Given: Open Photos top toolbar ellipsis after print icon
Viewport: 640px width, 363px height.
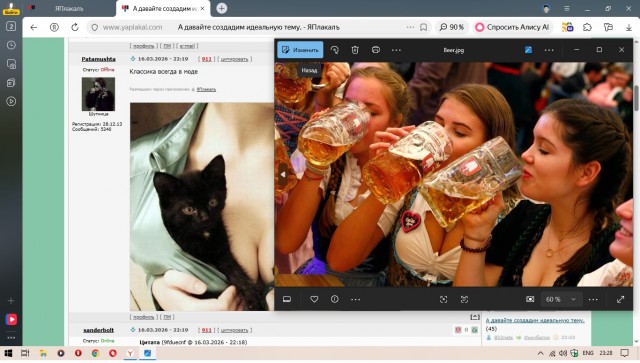Looking at the screenshot, I should (x=396, y=50).
